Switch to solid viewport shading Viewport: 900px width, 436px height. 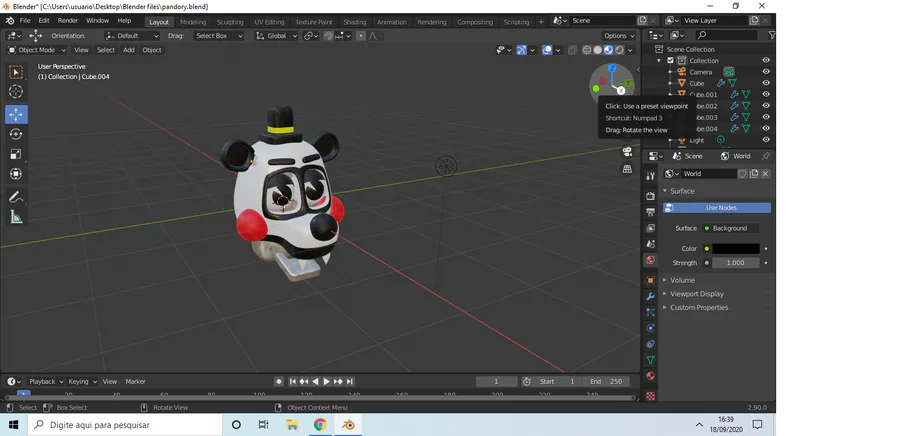point(598,50)
